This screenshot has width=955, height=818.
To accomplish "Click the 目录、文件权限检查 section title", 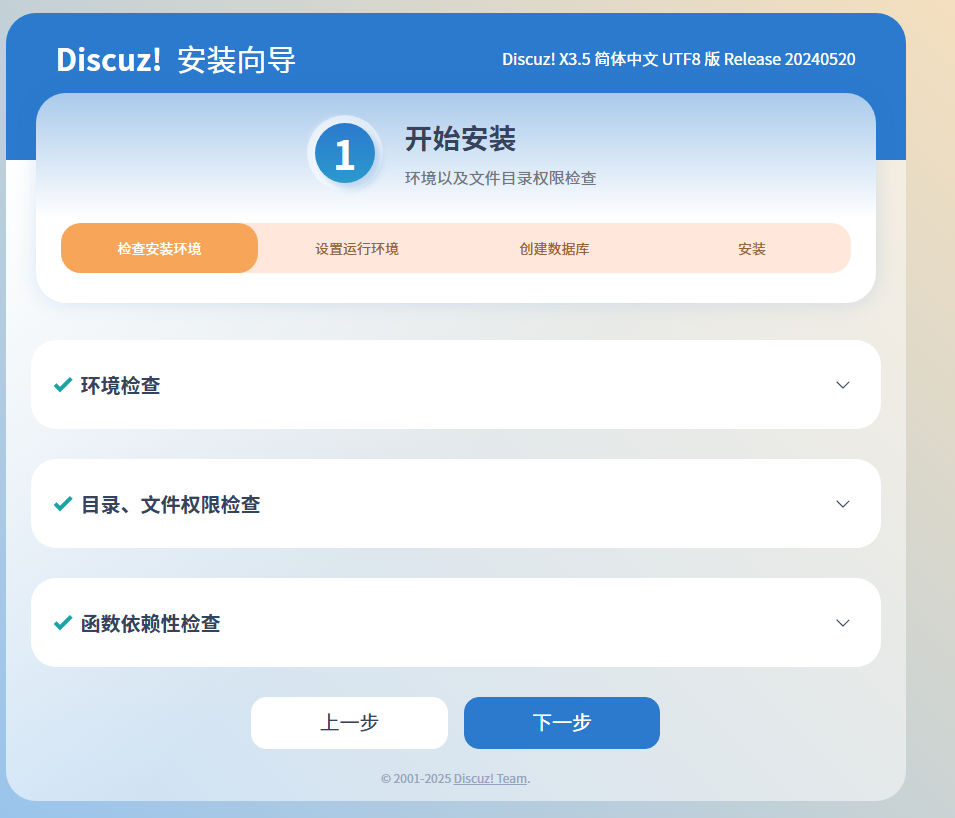I will 171,504.
